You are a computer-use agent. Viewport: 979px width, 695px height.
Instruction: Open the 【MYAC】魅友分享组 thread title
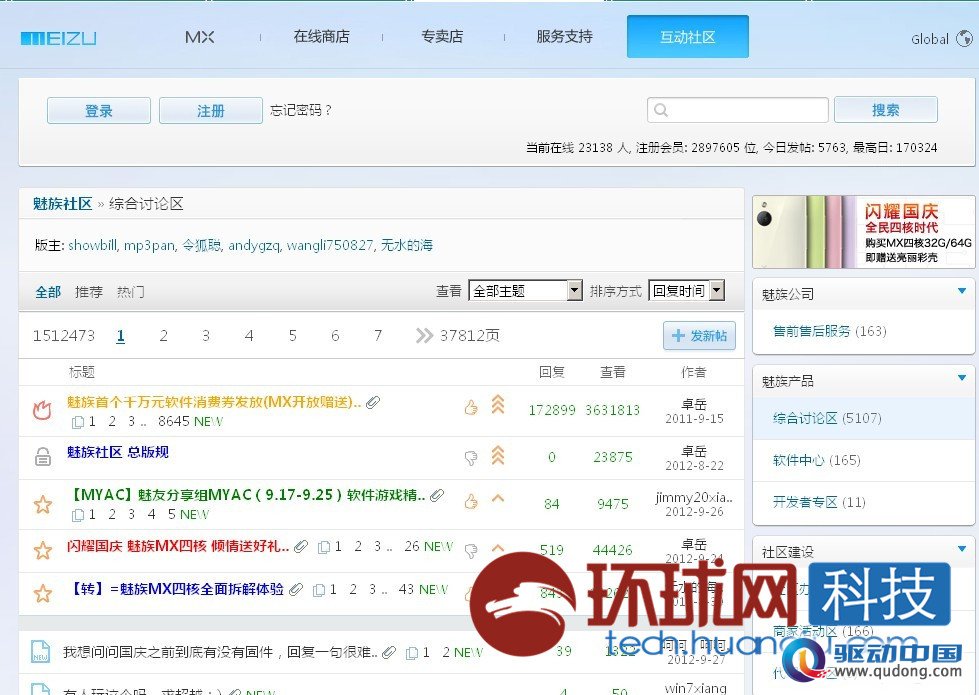(247, 495)
